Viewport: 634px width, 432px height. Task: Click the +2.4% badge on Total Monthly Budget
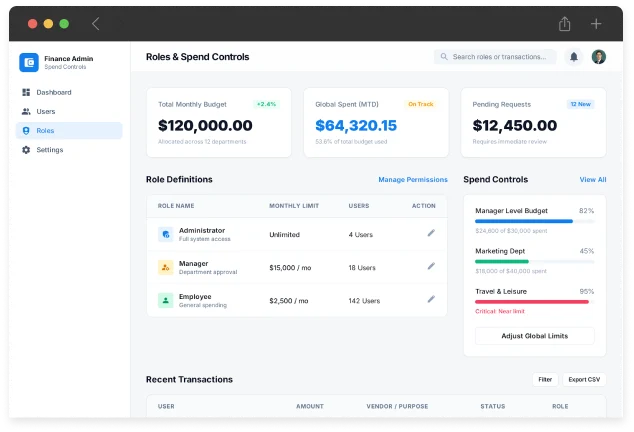click(266, 104)
